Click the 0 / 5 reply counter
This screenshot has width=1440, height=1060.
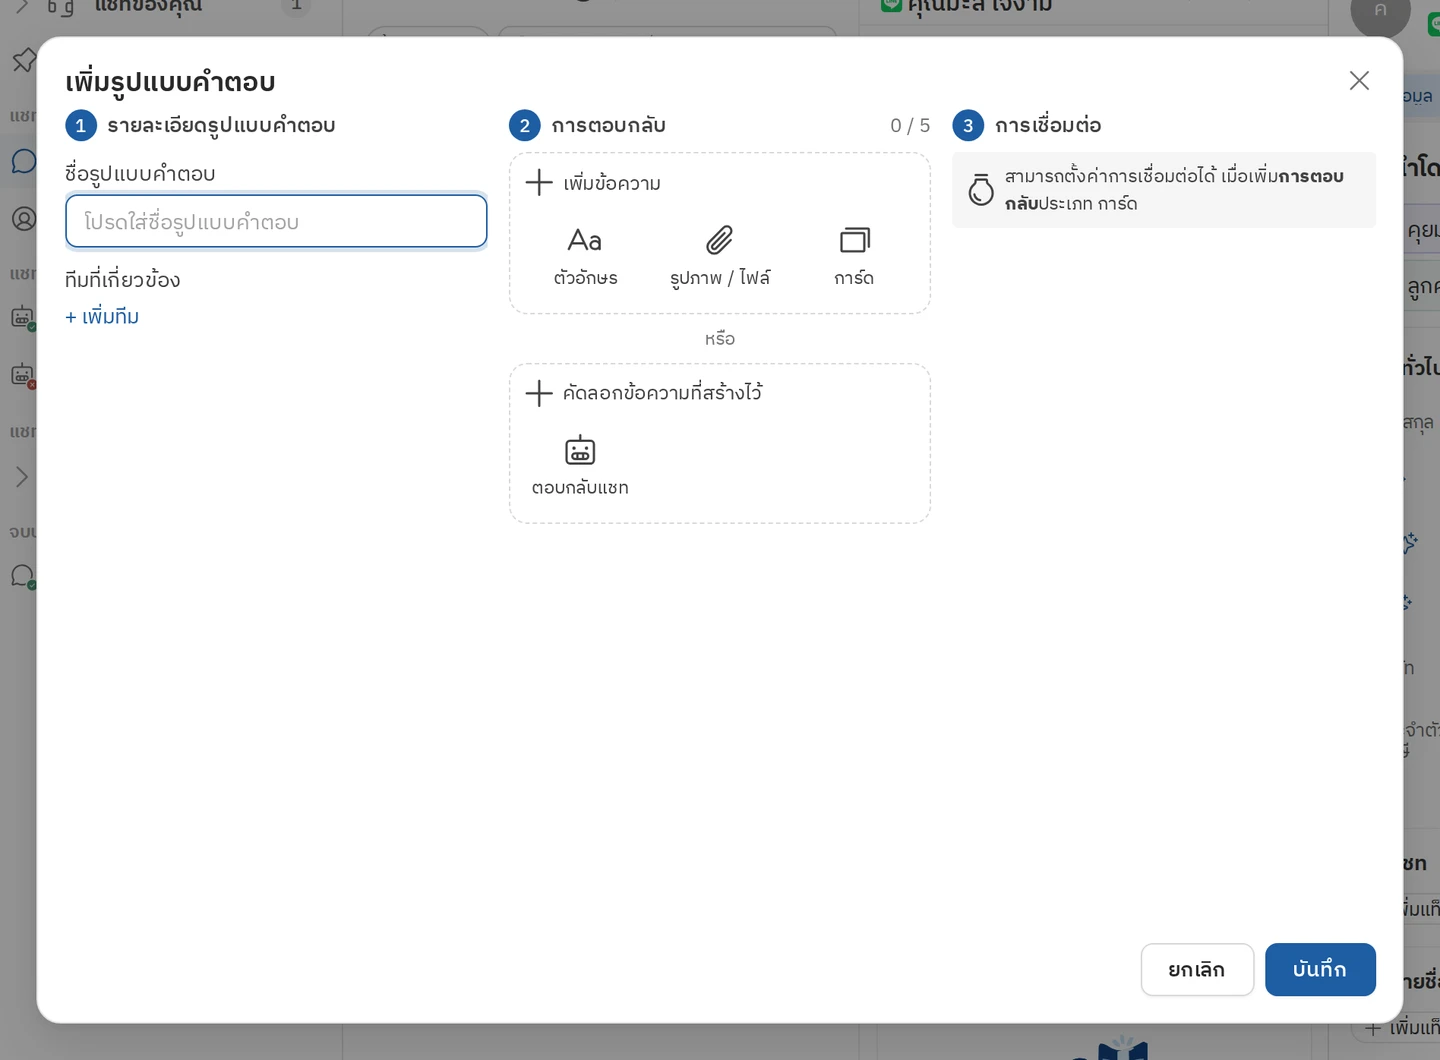pyautogui.click(x=910, y=125)
